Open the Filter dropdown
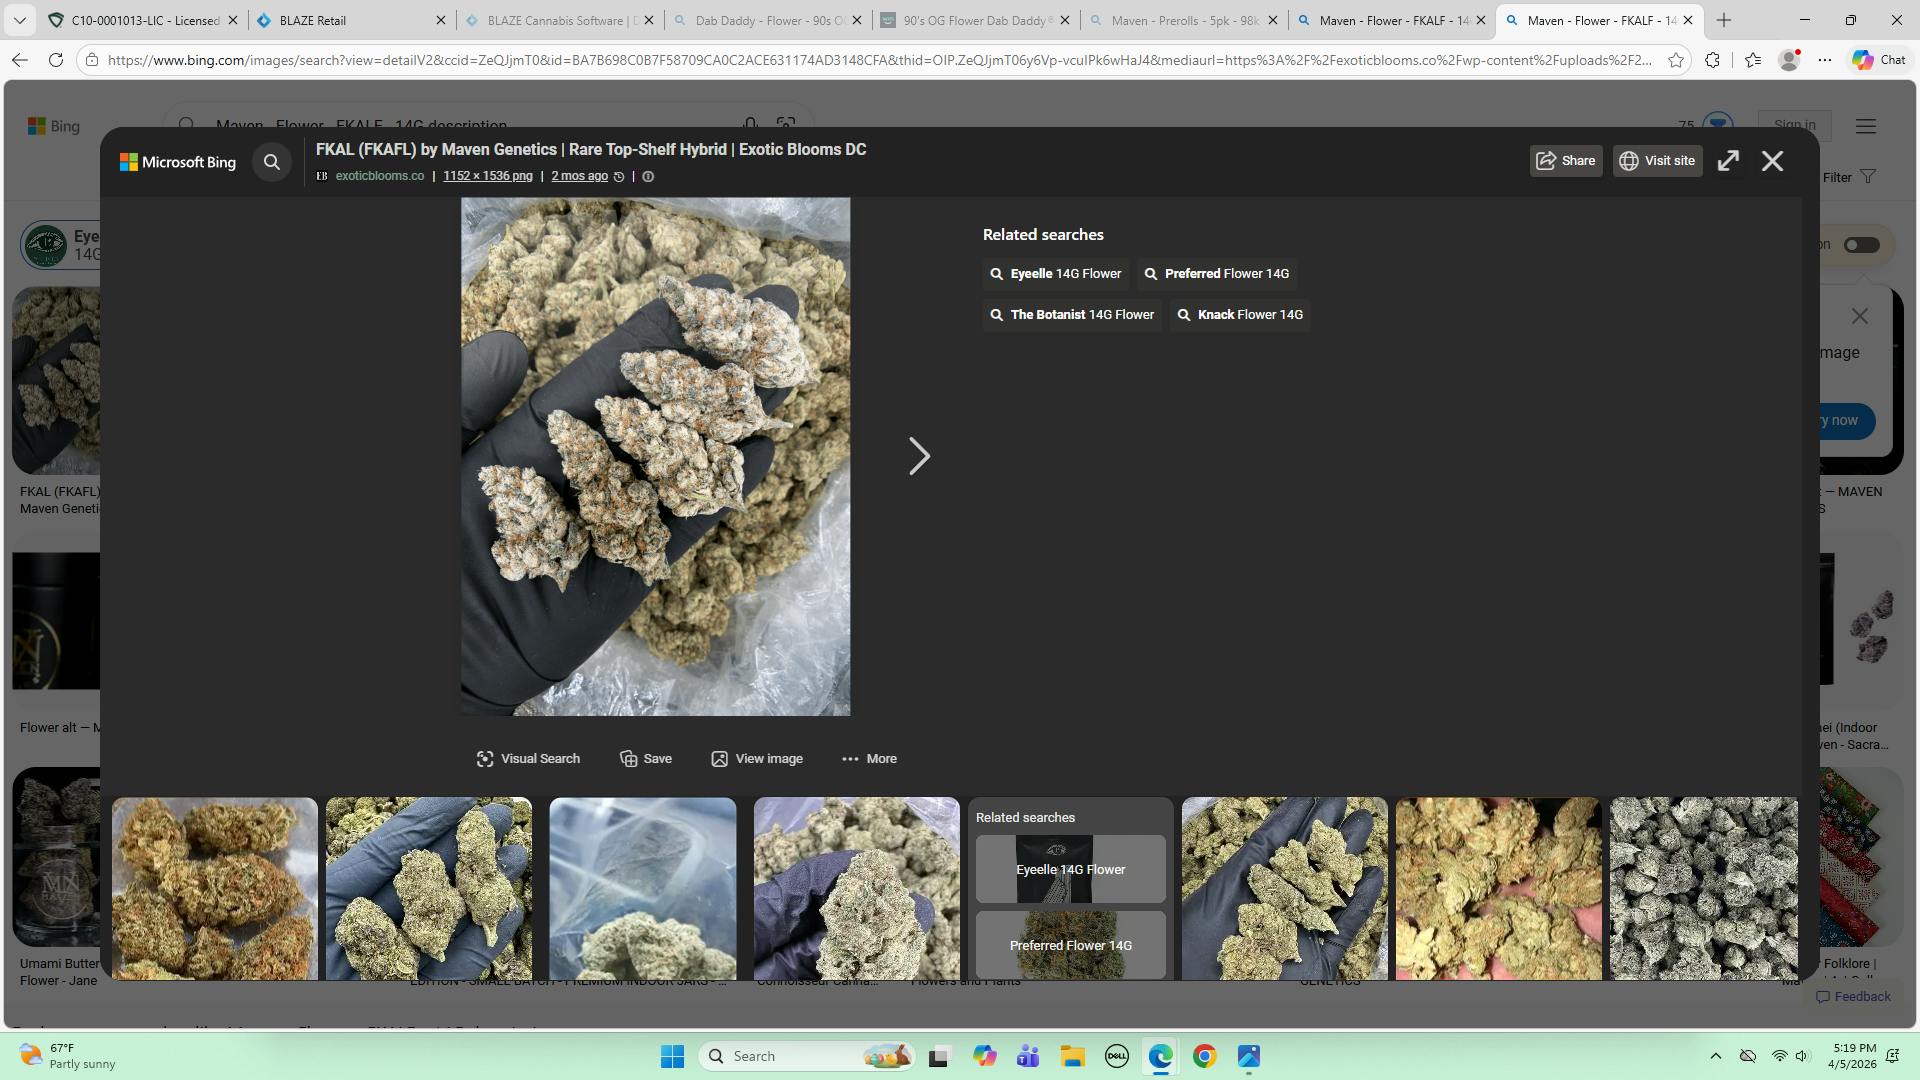Image resolution: width=1920 pixels, height=1080 pixels. pos(1848,178)
